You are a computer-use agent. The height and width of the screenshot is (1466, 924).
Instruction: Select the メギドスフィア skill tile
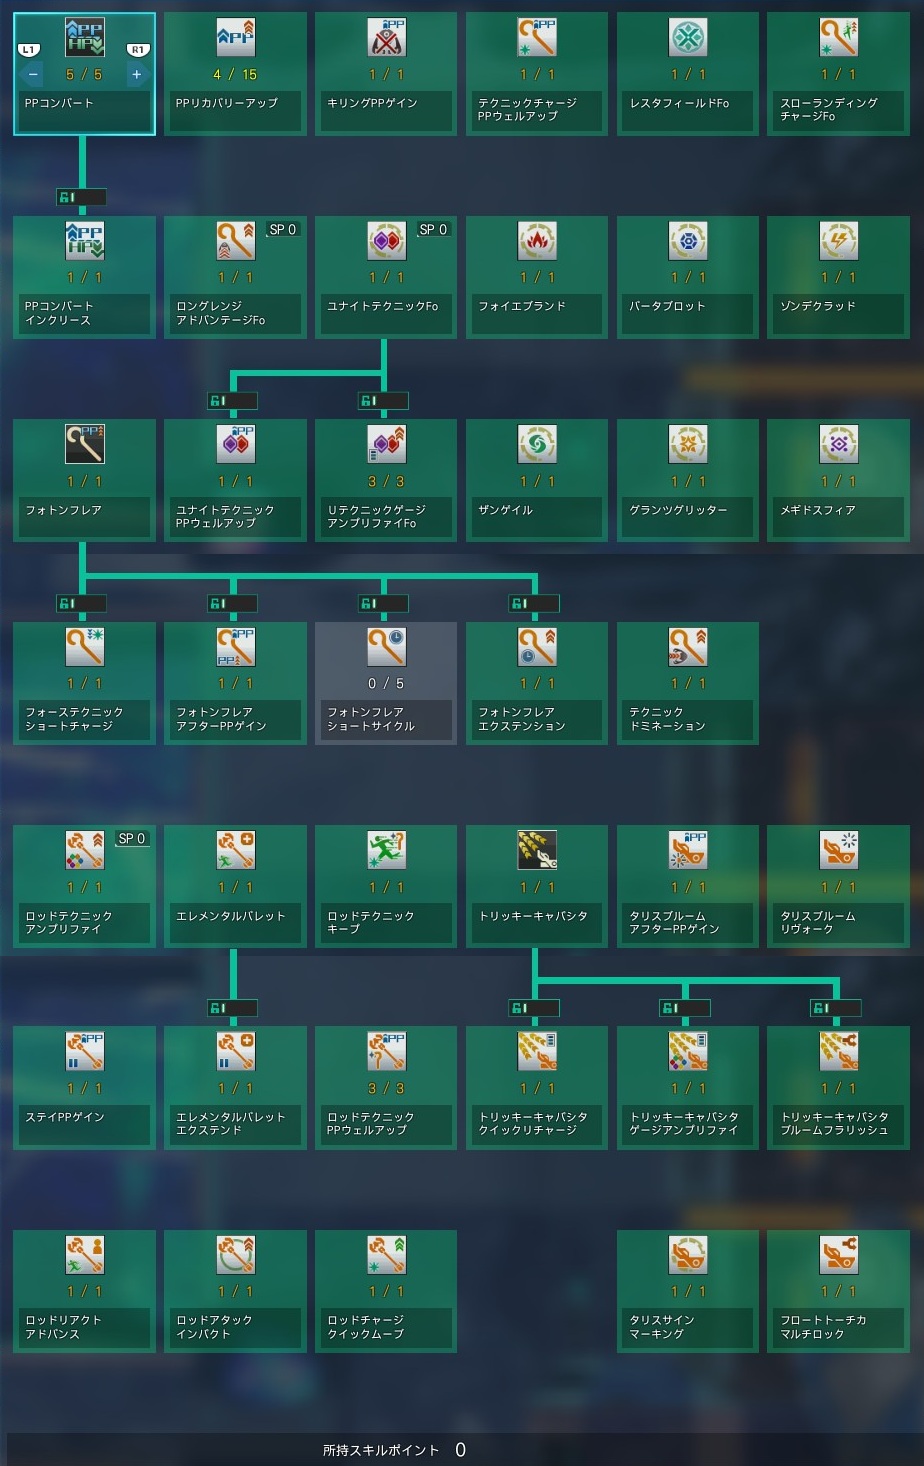pyautogui.click(x=838, y=480)
